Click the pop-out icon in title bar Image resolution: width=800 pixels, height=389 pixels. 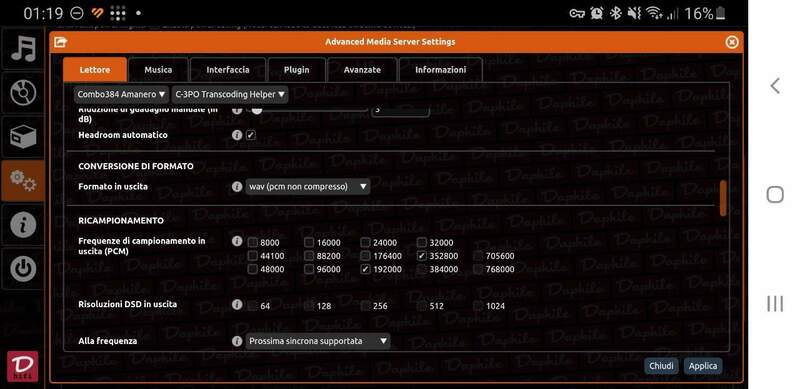[60, 42]
